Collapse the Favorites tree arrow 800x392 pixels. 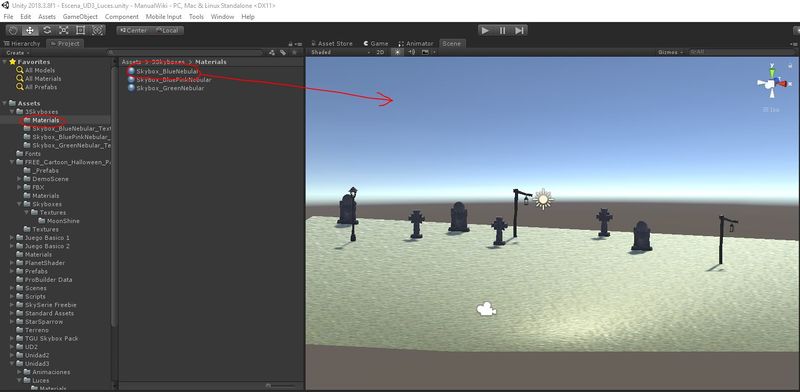[x=5, y=62]
